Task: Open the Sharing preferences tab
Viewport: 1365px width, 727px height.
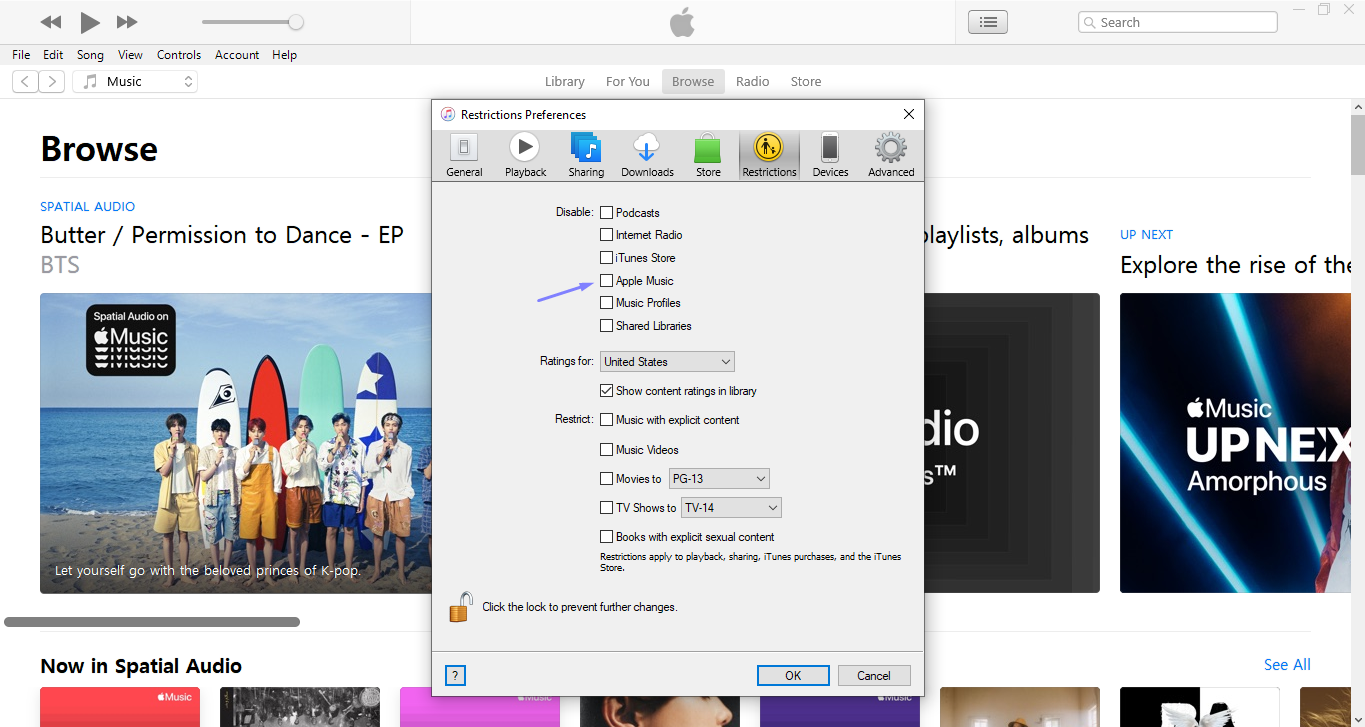Action: coord(586,156)
